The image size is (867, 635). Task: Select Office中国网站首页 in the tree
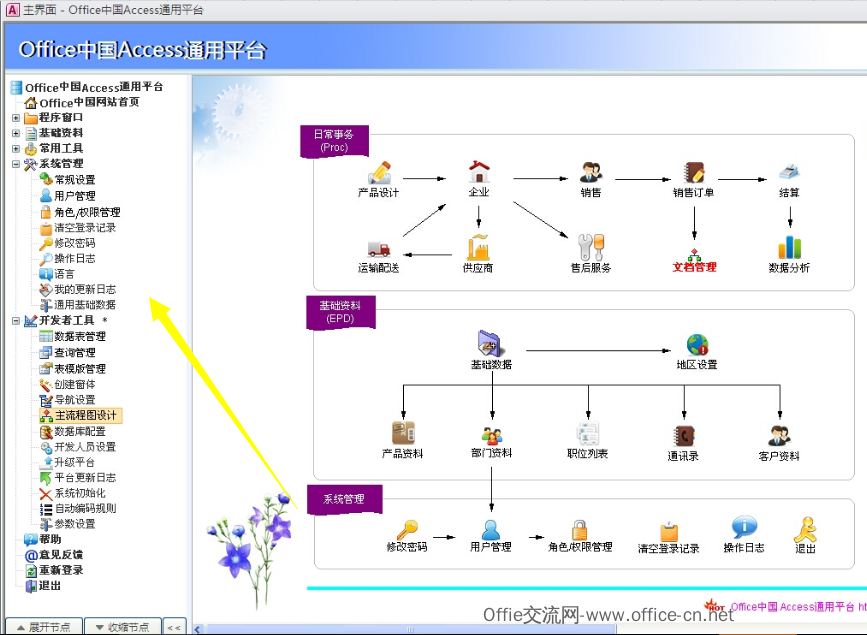point(89,102)
